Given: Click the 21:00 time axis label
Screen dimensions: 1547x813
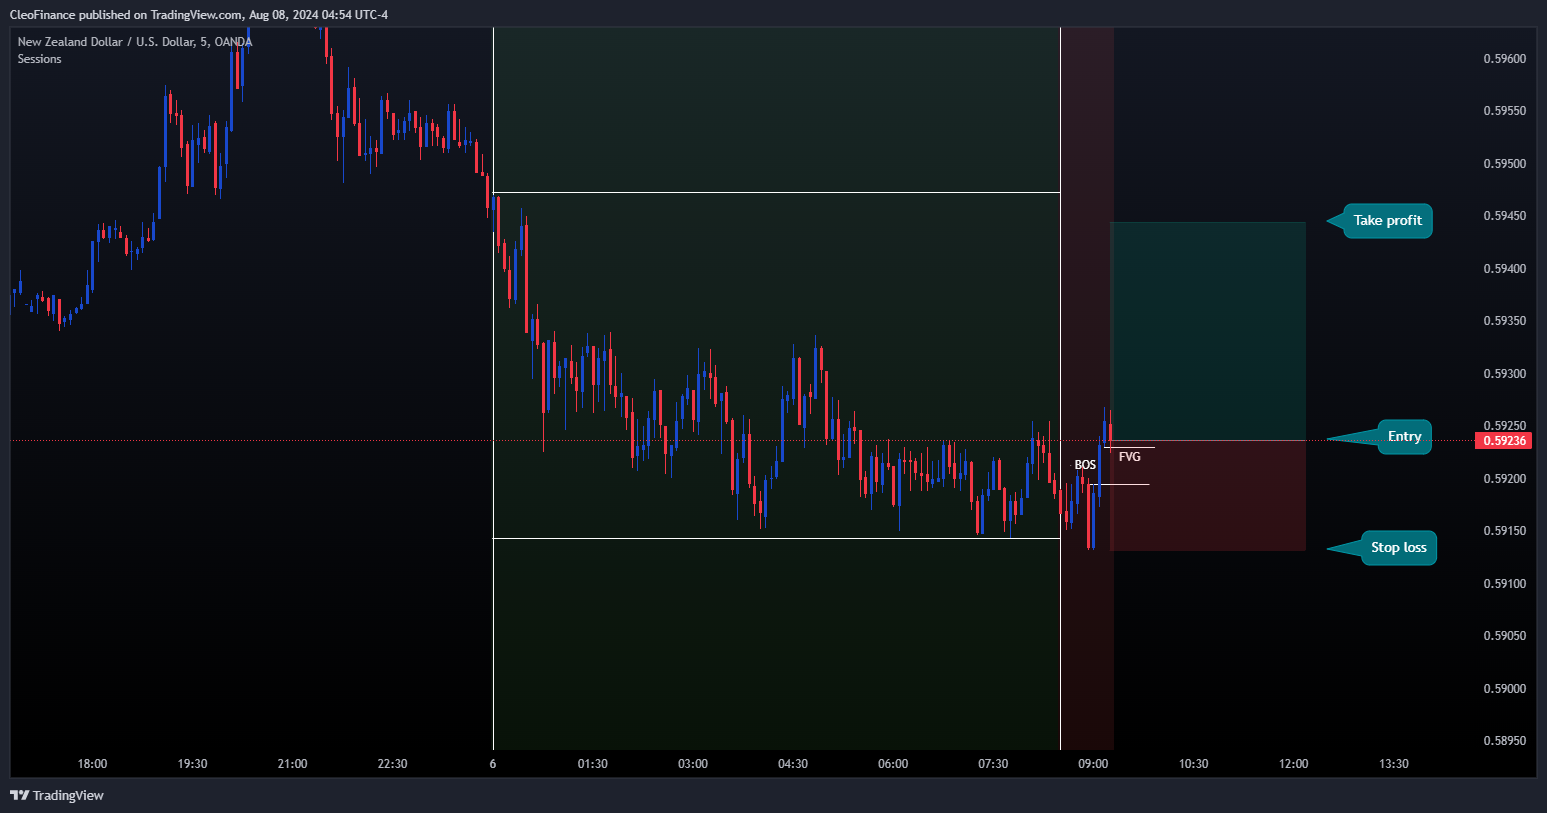Looking at the screenshot, I should tap(292, 764).
